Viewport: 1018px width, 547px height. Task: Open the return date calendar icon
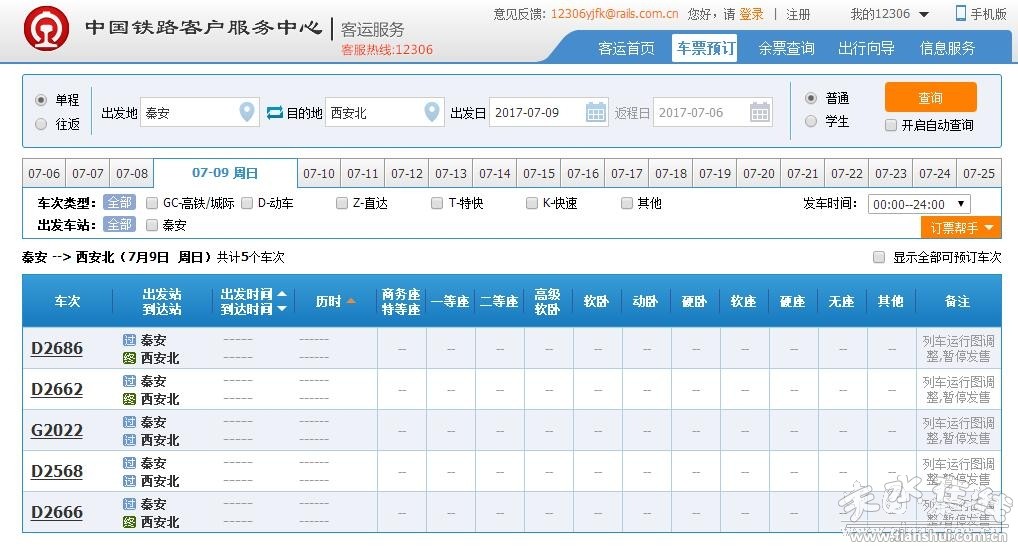pyautogui.click(x=760, y=112)
